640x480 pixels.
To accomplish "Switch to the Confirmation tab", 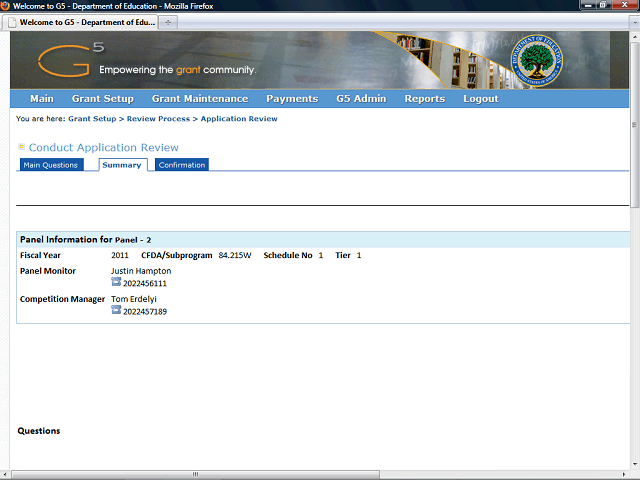I will (182, 165).
